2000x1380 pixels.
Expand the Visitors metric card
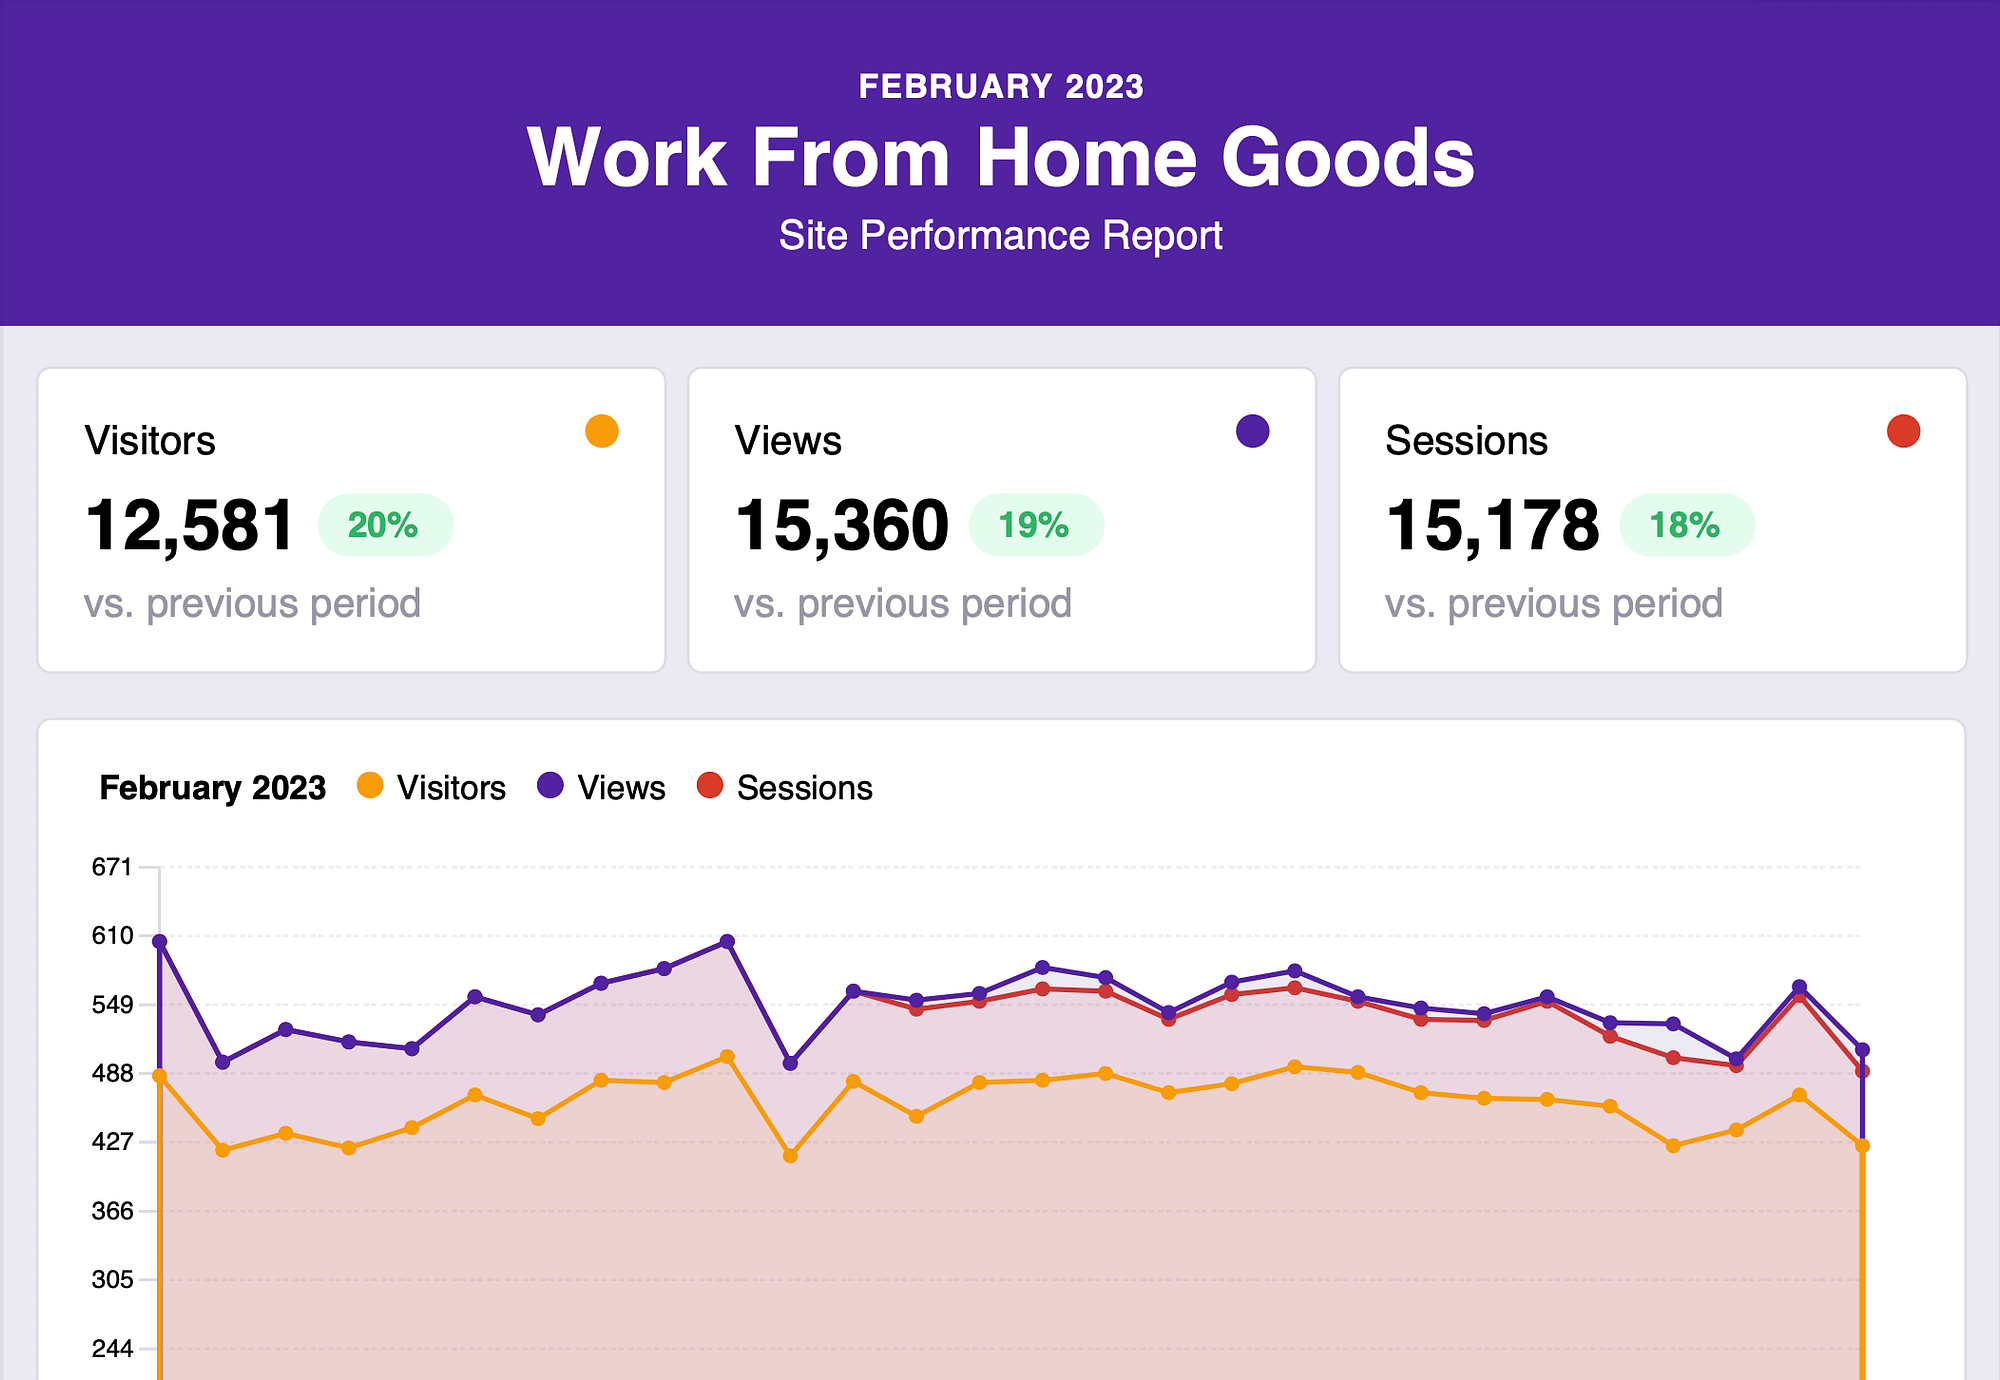tap(351, 518)
